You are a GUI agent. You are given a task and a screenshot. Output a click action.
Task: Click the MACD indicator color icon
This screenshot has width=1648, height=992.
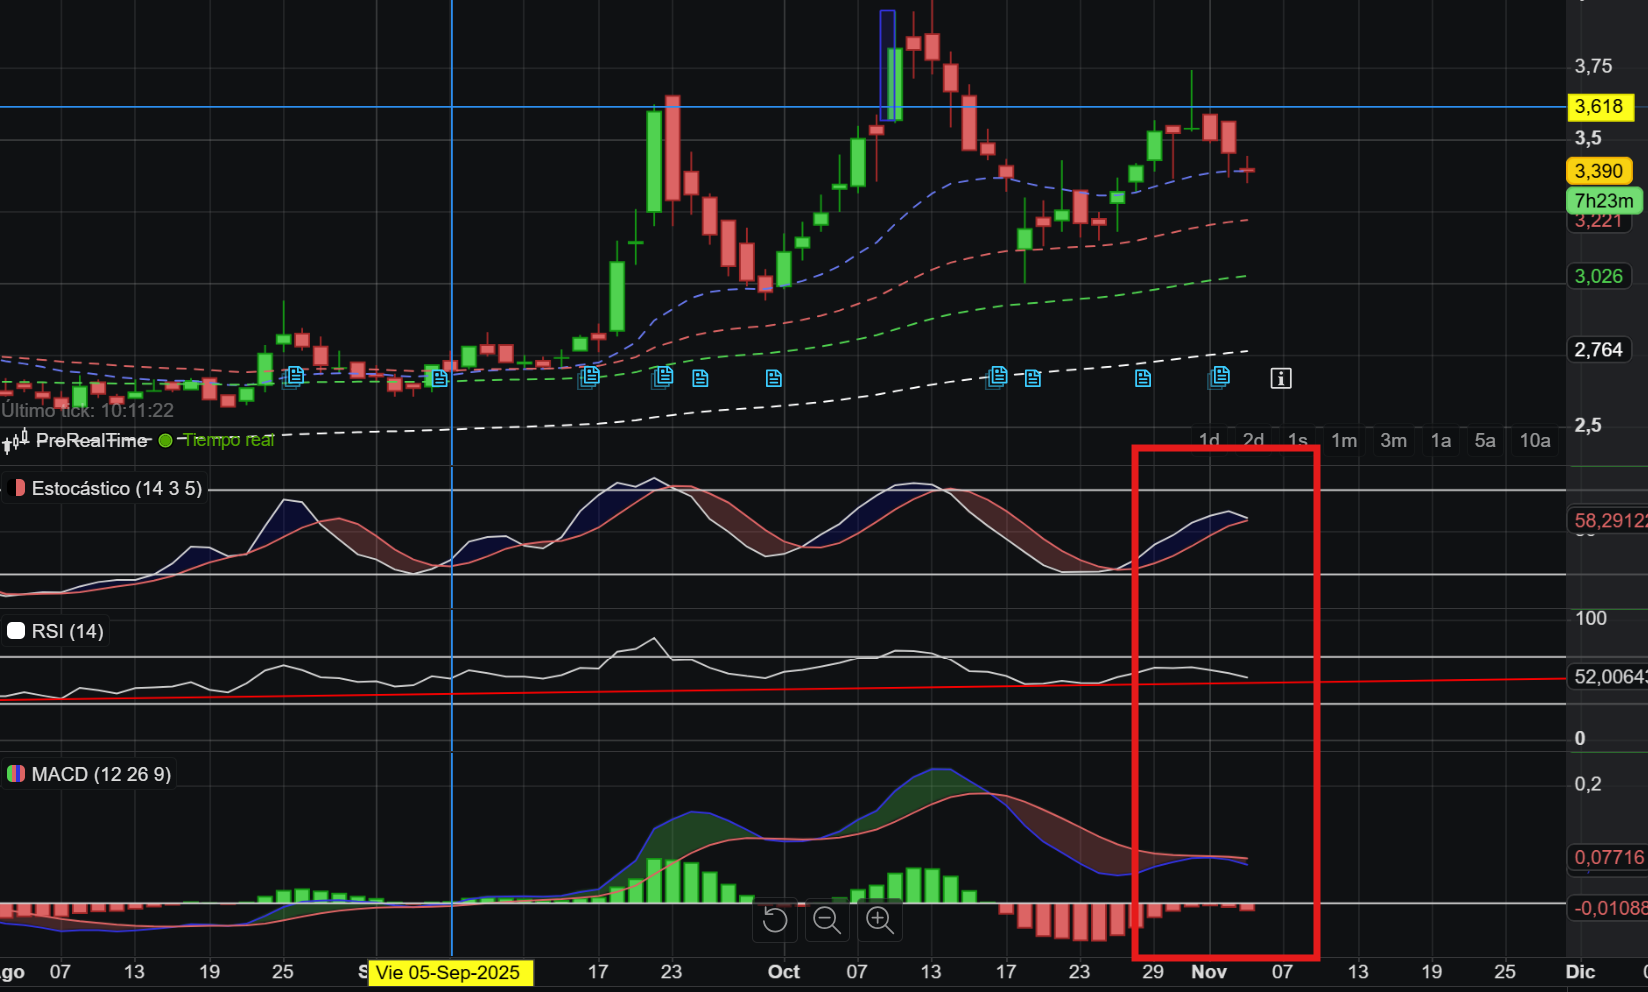15,773
